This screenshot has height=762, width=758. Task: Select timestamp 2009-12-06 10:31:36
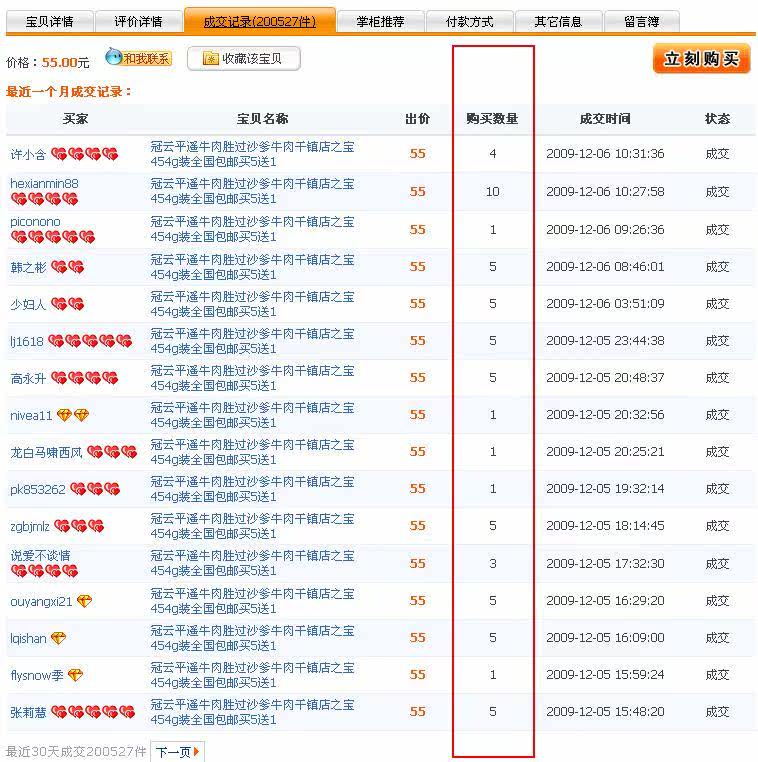(x=605, y=154)
